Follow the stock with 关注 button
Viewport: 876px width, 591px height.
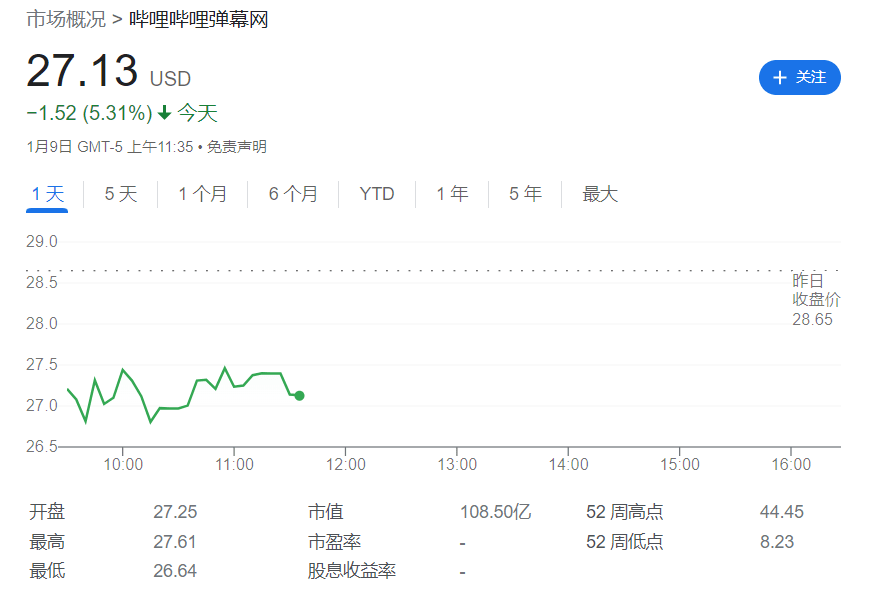coord(800,78)
